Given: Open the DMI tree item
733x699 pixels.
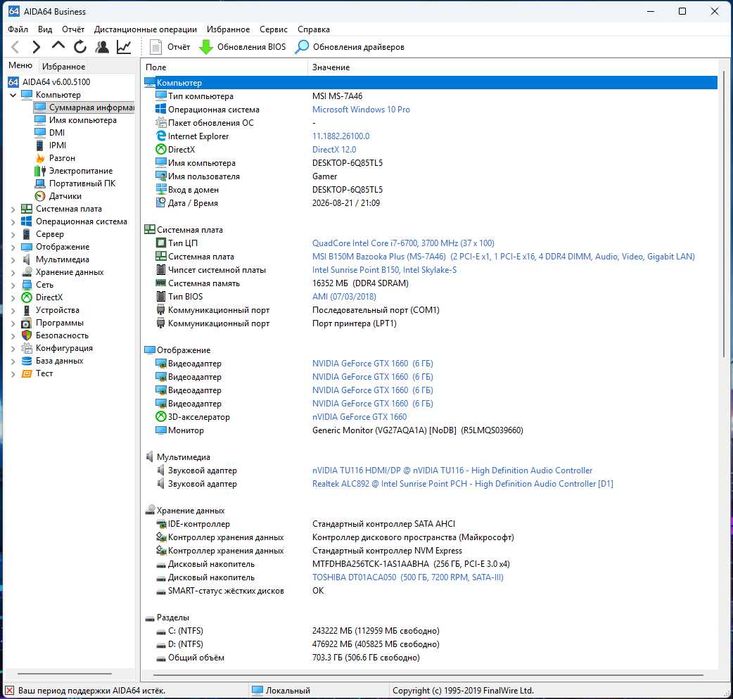Looking at the screenshot, I should [50, 133].
